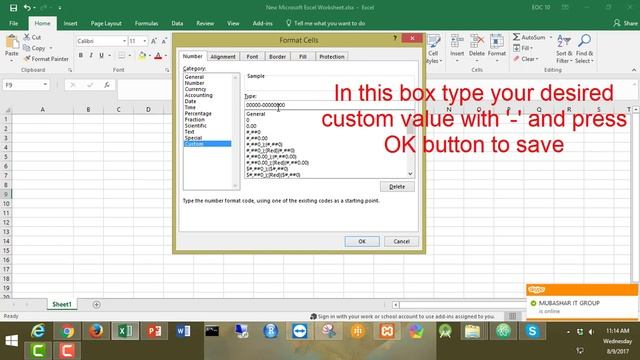
Task: Open the font size 11 dropdown
Action: (x=144, y=41)
